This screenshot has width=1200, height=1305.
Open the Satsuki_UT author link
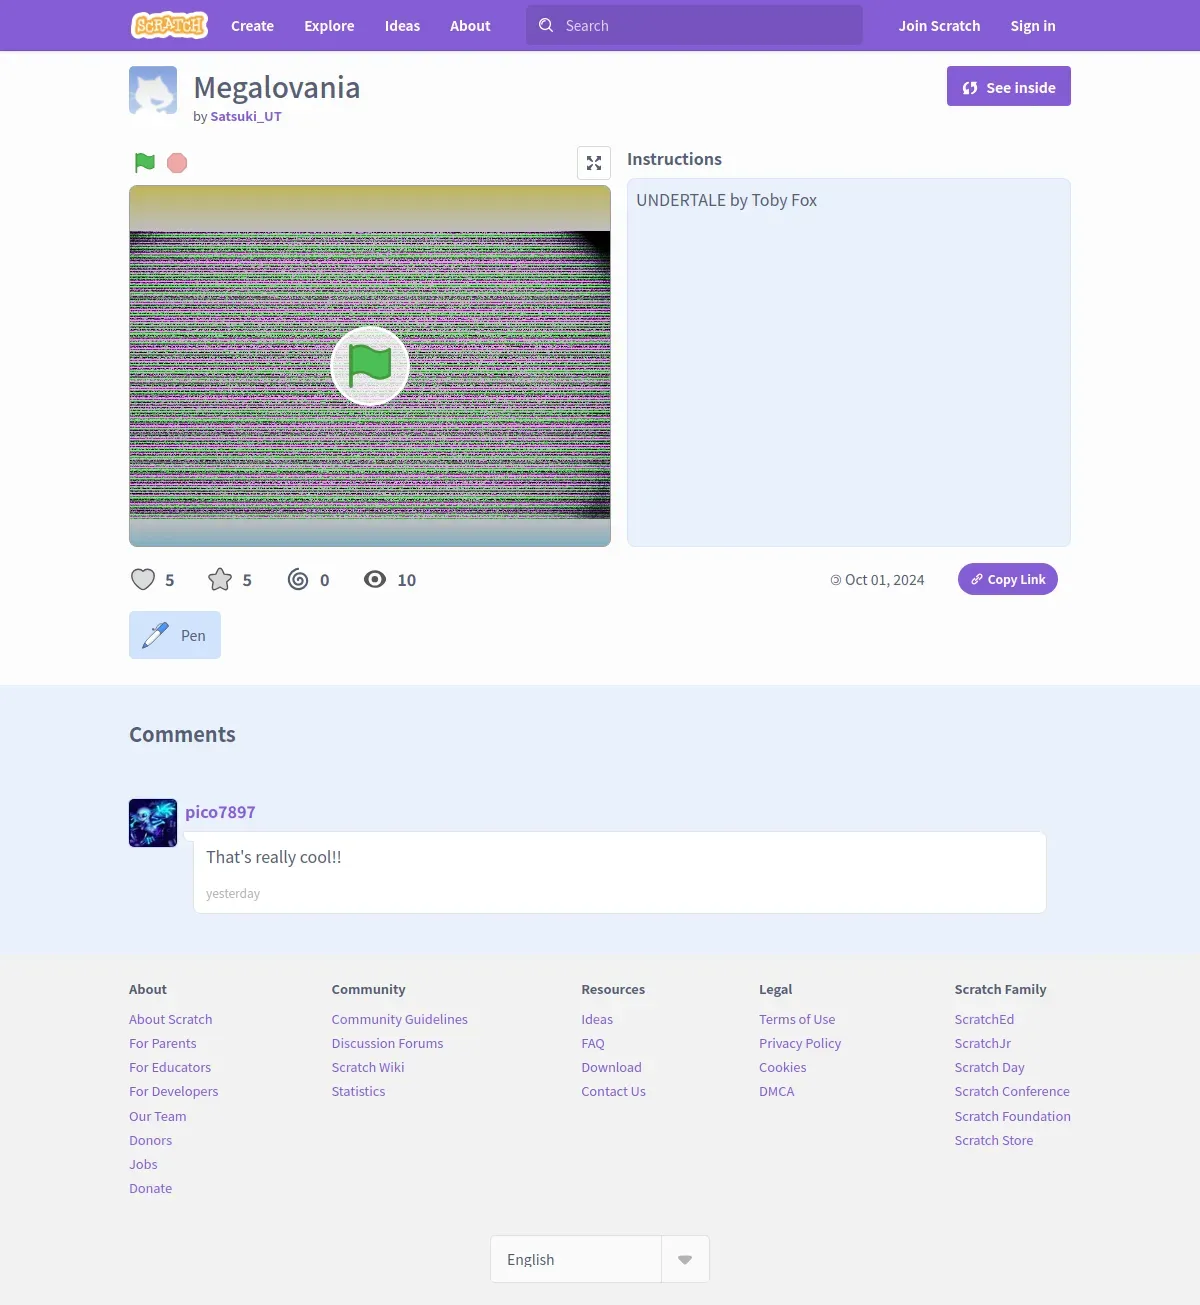coord(246,116)
